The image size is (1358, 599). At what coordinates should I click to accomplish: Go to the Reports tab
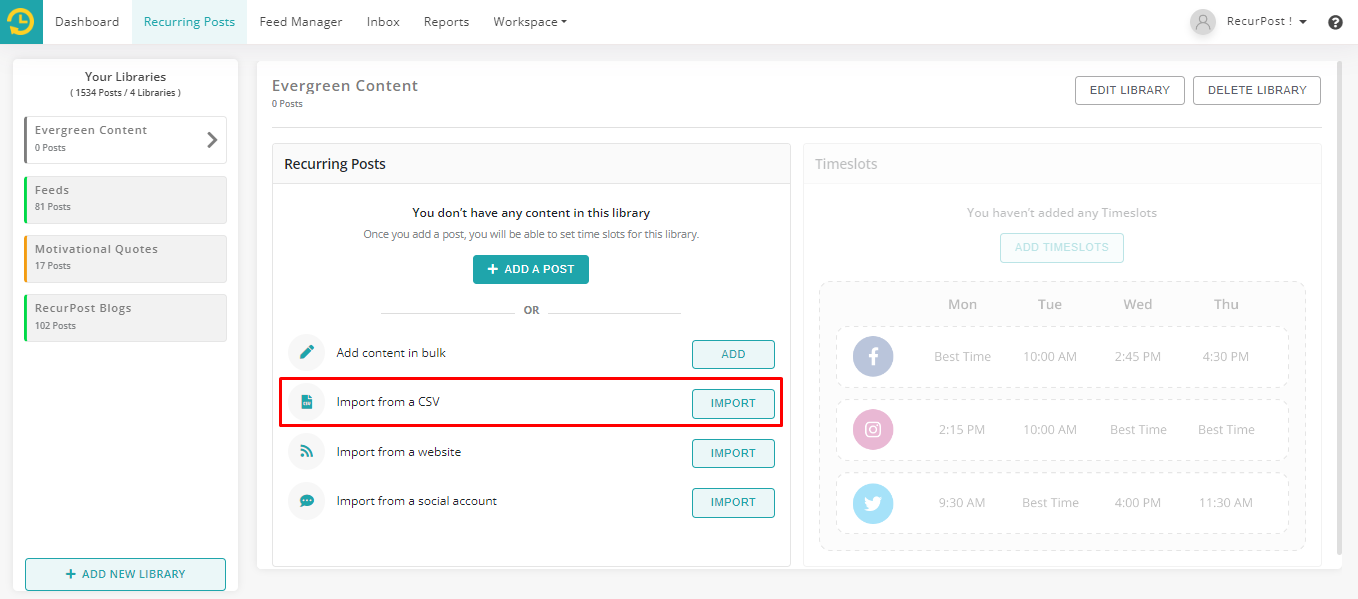pos(446,22)
